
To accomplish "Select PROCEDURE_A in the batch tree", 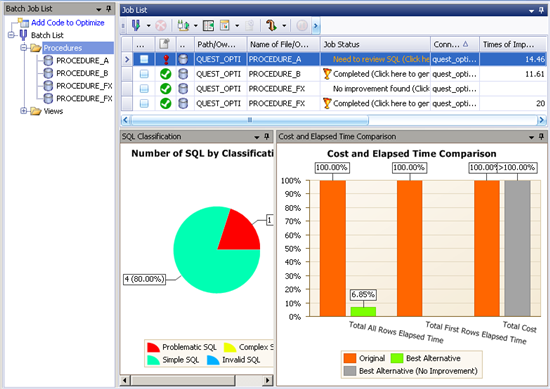I will (82, 61).
